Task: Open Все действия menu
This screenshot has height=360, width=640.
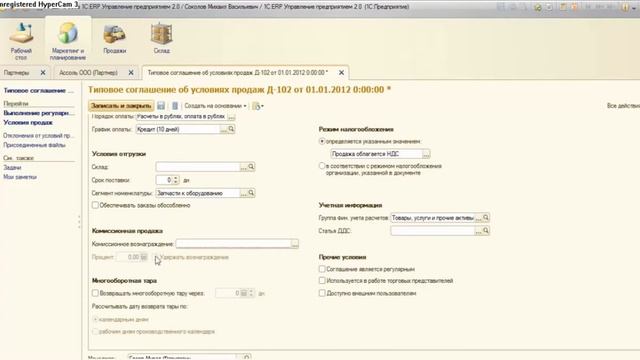Action: [x=623, y=106]
